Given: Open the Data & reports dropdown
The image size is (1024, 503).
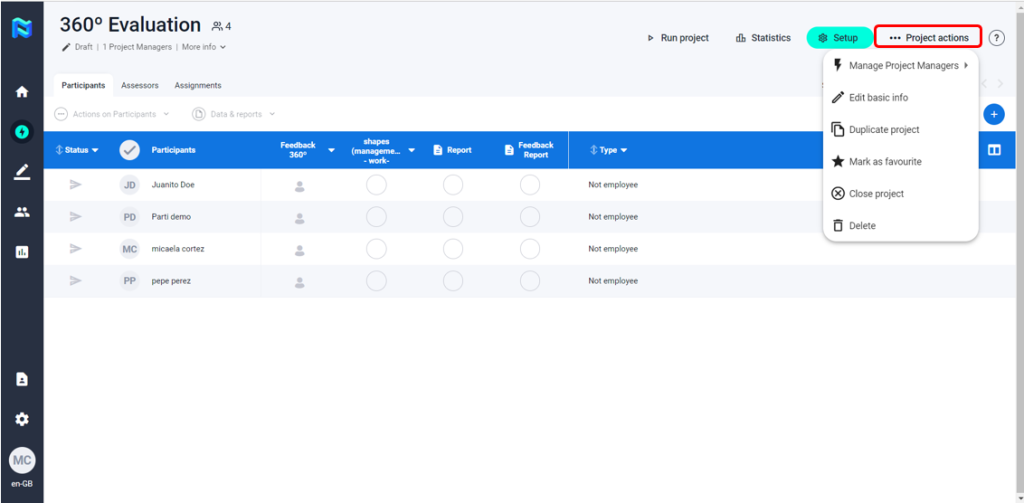Looking at the screenshot, I should click(x=234, y=114).
